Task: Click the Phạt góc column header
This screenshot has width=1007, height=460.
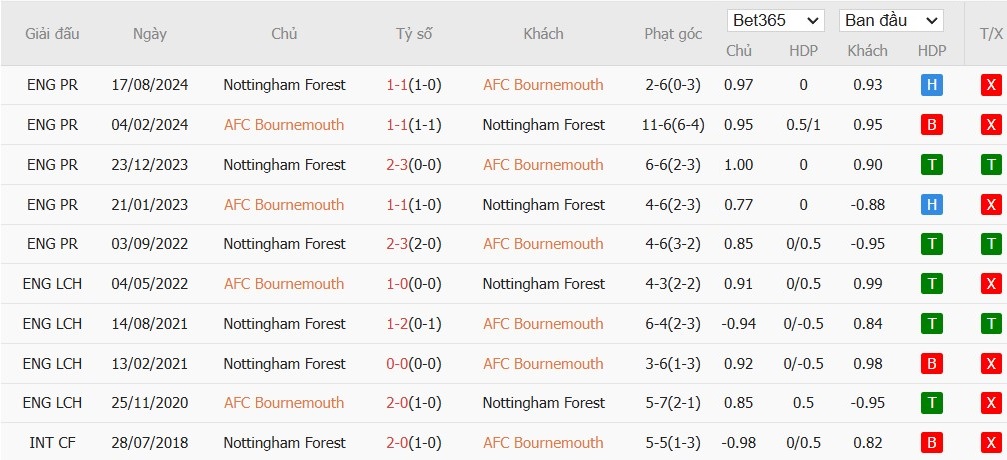Action: [673, 34]
